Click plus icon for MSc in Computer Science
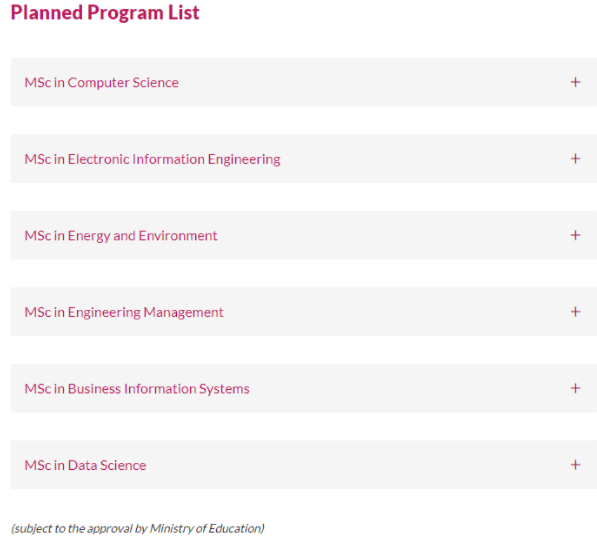Image resolution: width=597 pixels, height=559 pixels. coord(575,82)
